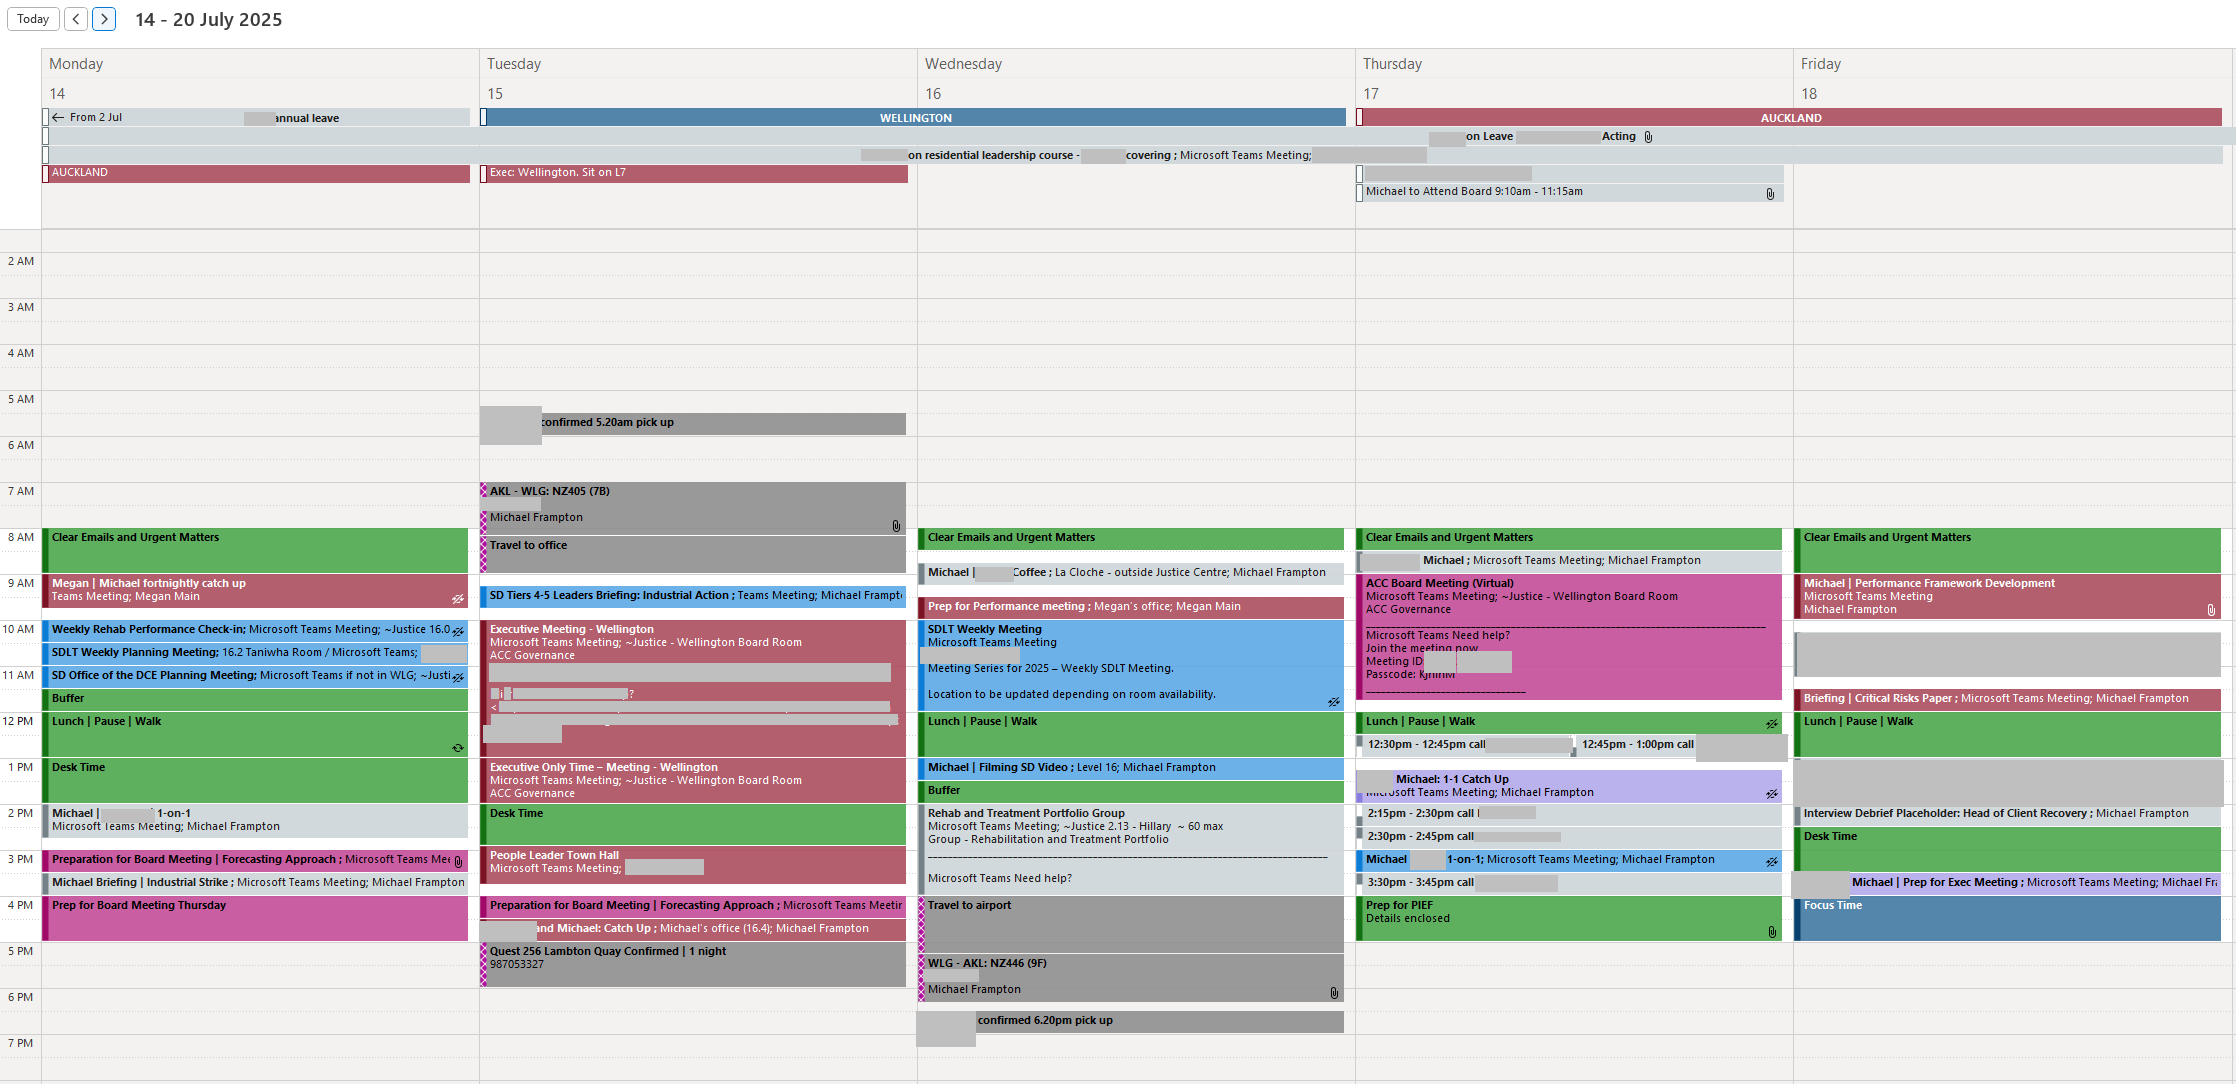Viewport: 2237px width, 1084px height.
Task: Advance to next week arrow
Action: [104, 19]
